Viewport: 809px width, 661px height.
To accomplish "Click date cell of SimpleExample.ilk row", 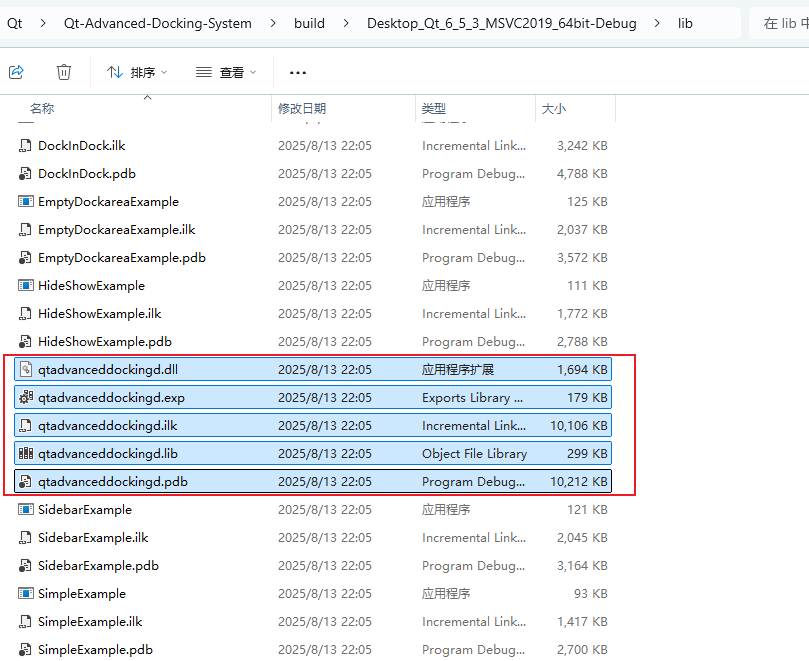I will click(x=325, y=622).
